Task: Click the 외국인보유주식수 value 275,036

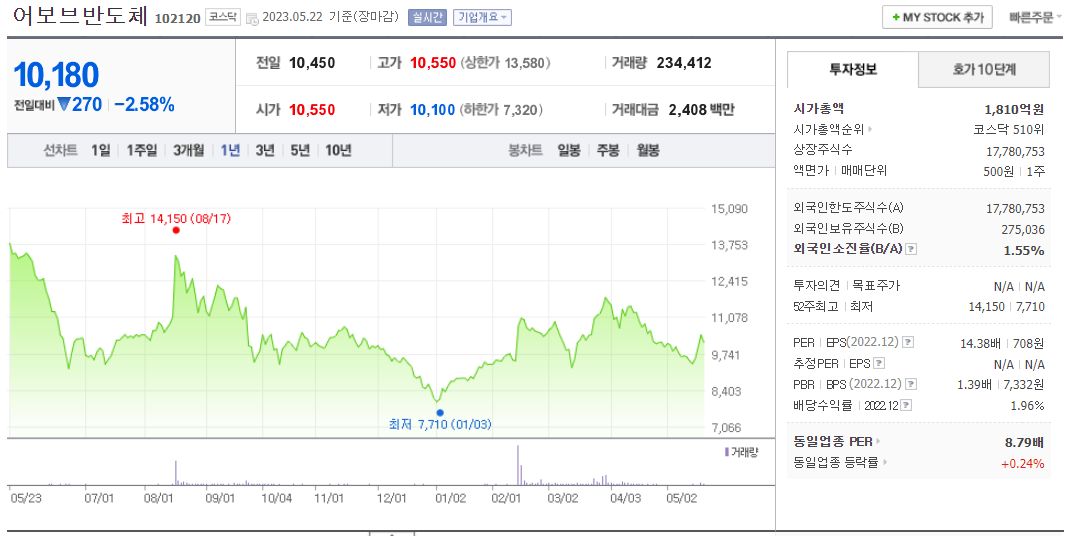Action: [x=1023, y=229]
